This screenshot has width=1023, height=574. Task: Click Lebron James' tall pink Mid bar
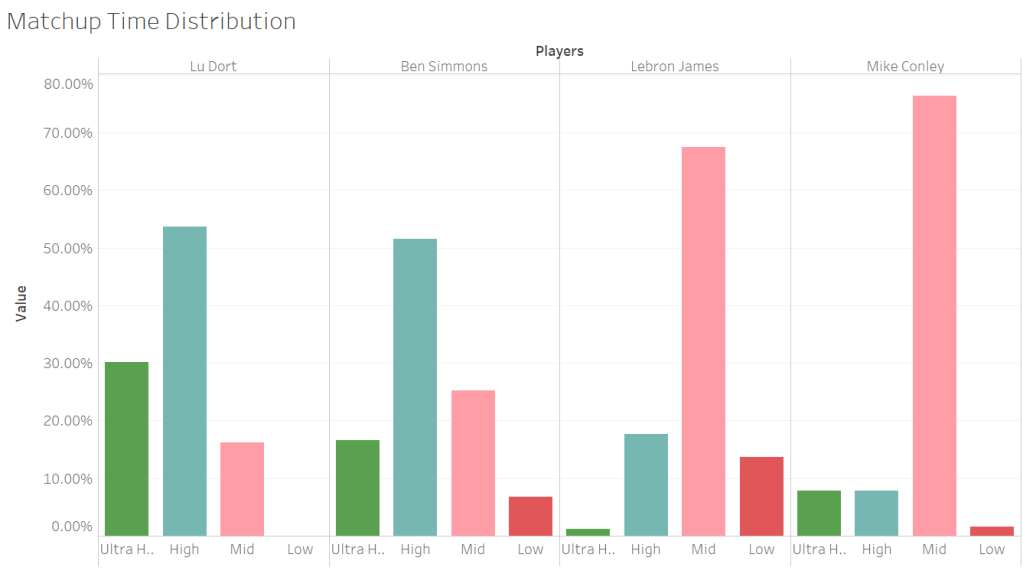coord(703,340)
